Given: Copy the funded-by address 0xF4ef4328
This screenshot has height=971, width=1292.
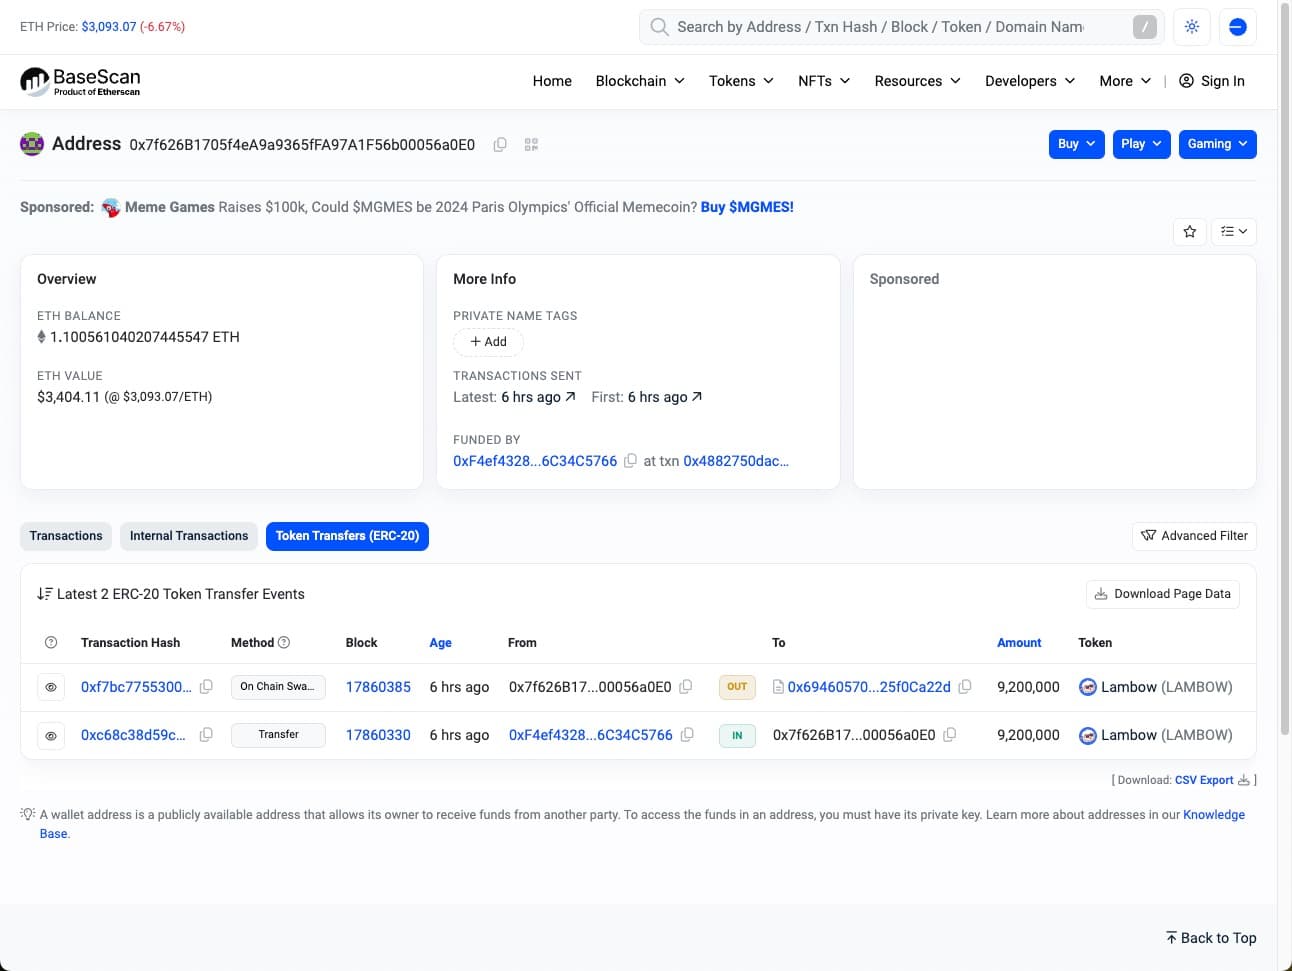Looking at the screenshot, I should click(x=630, y=461).
